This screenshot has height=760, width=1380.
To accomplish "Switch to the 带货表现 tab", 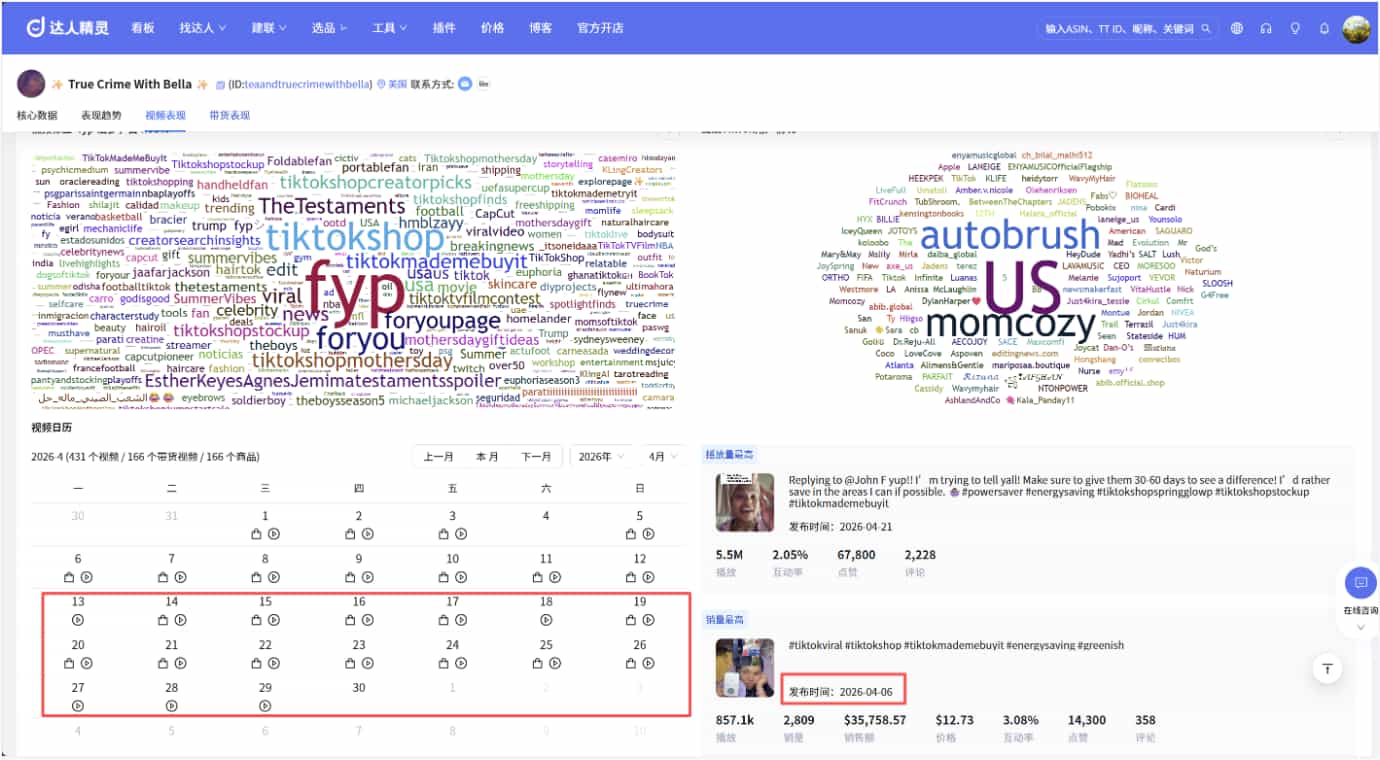I will (x=230, y=116).
